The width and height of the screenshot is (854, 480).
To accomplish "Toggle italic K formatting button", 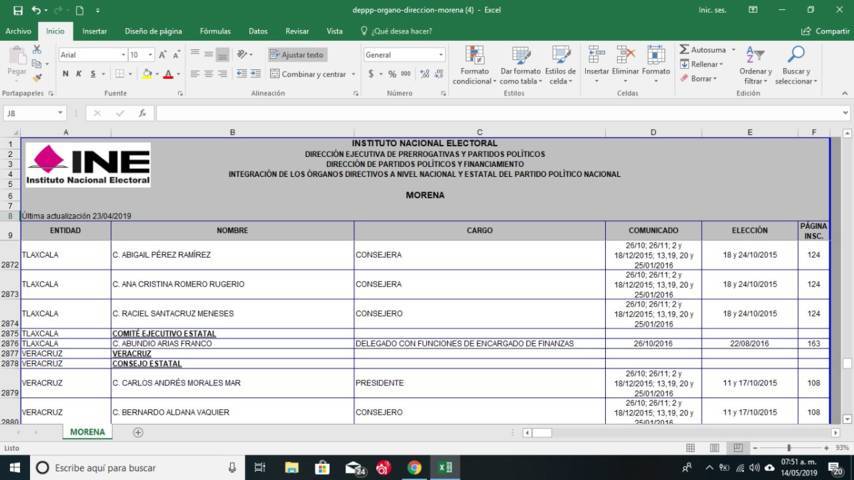I will 79,74.
